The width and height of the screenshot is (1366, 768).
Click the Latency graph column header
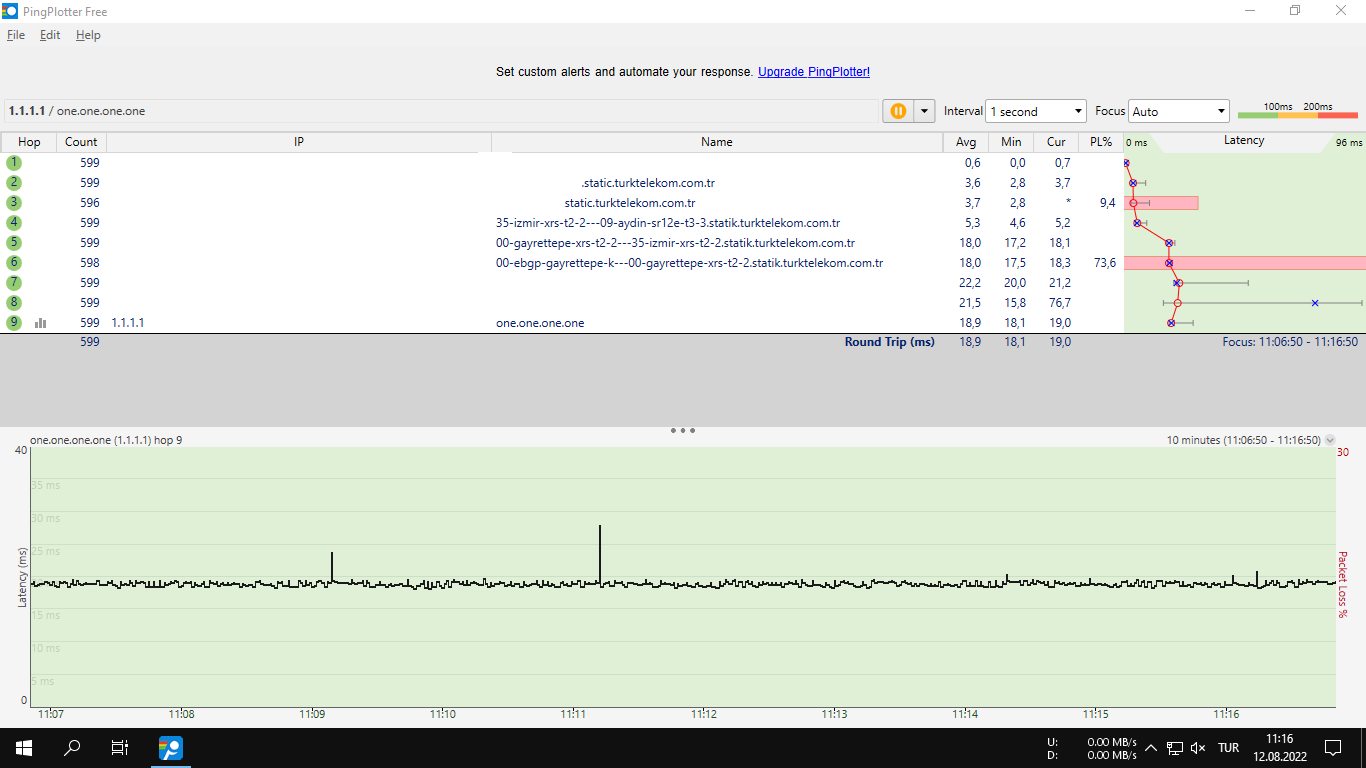(x=1244, y=141)
